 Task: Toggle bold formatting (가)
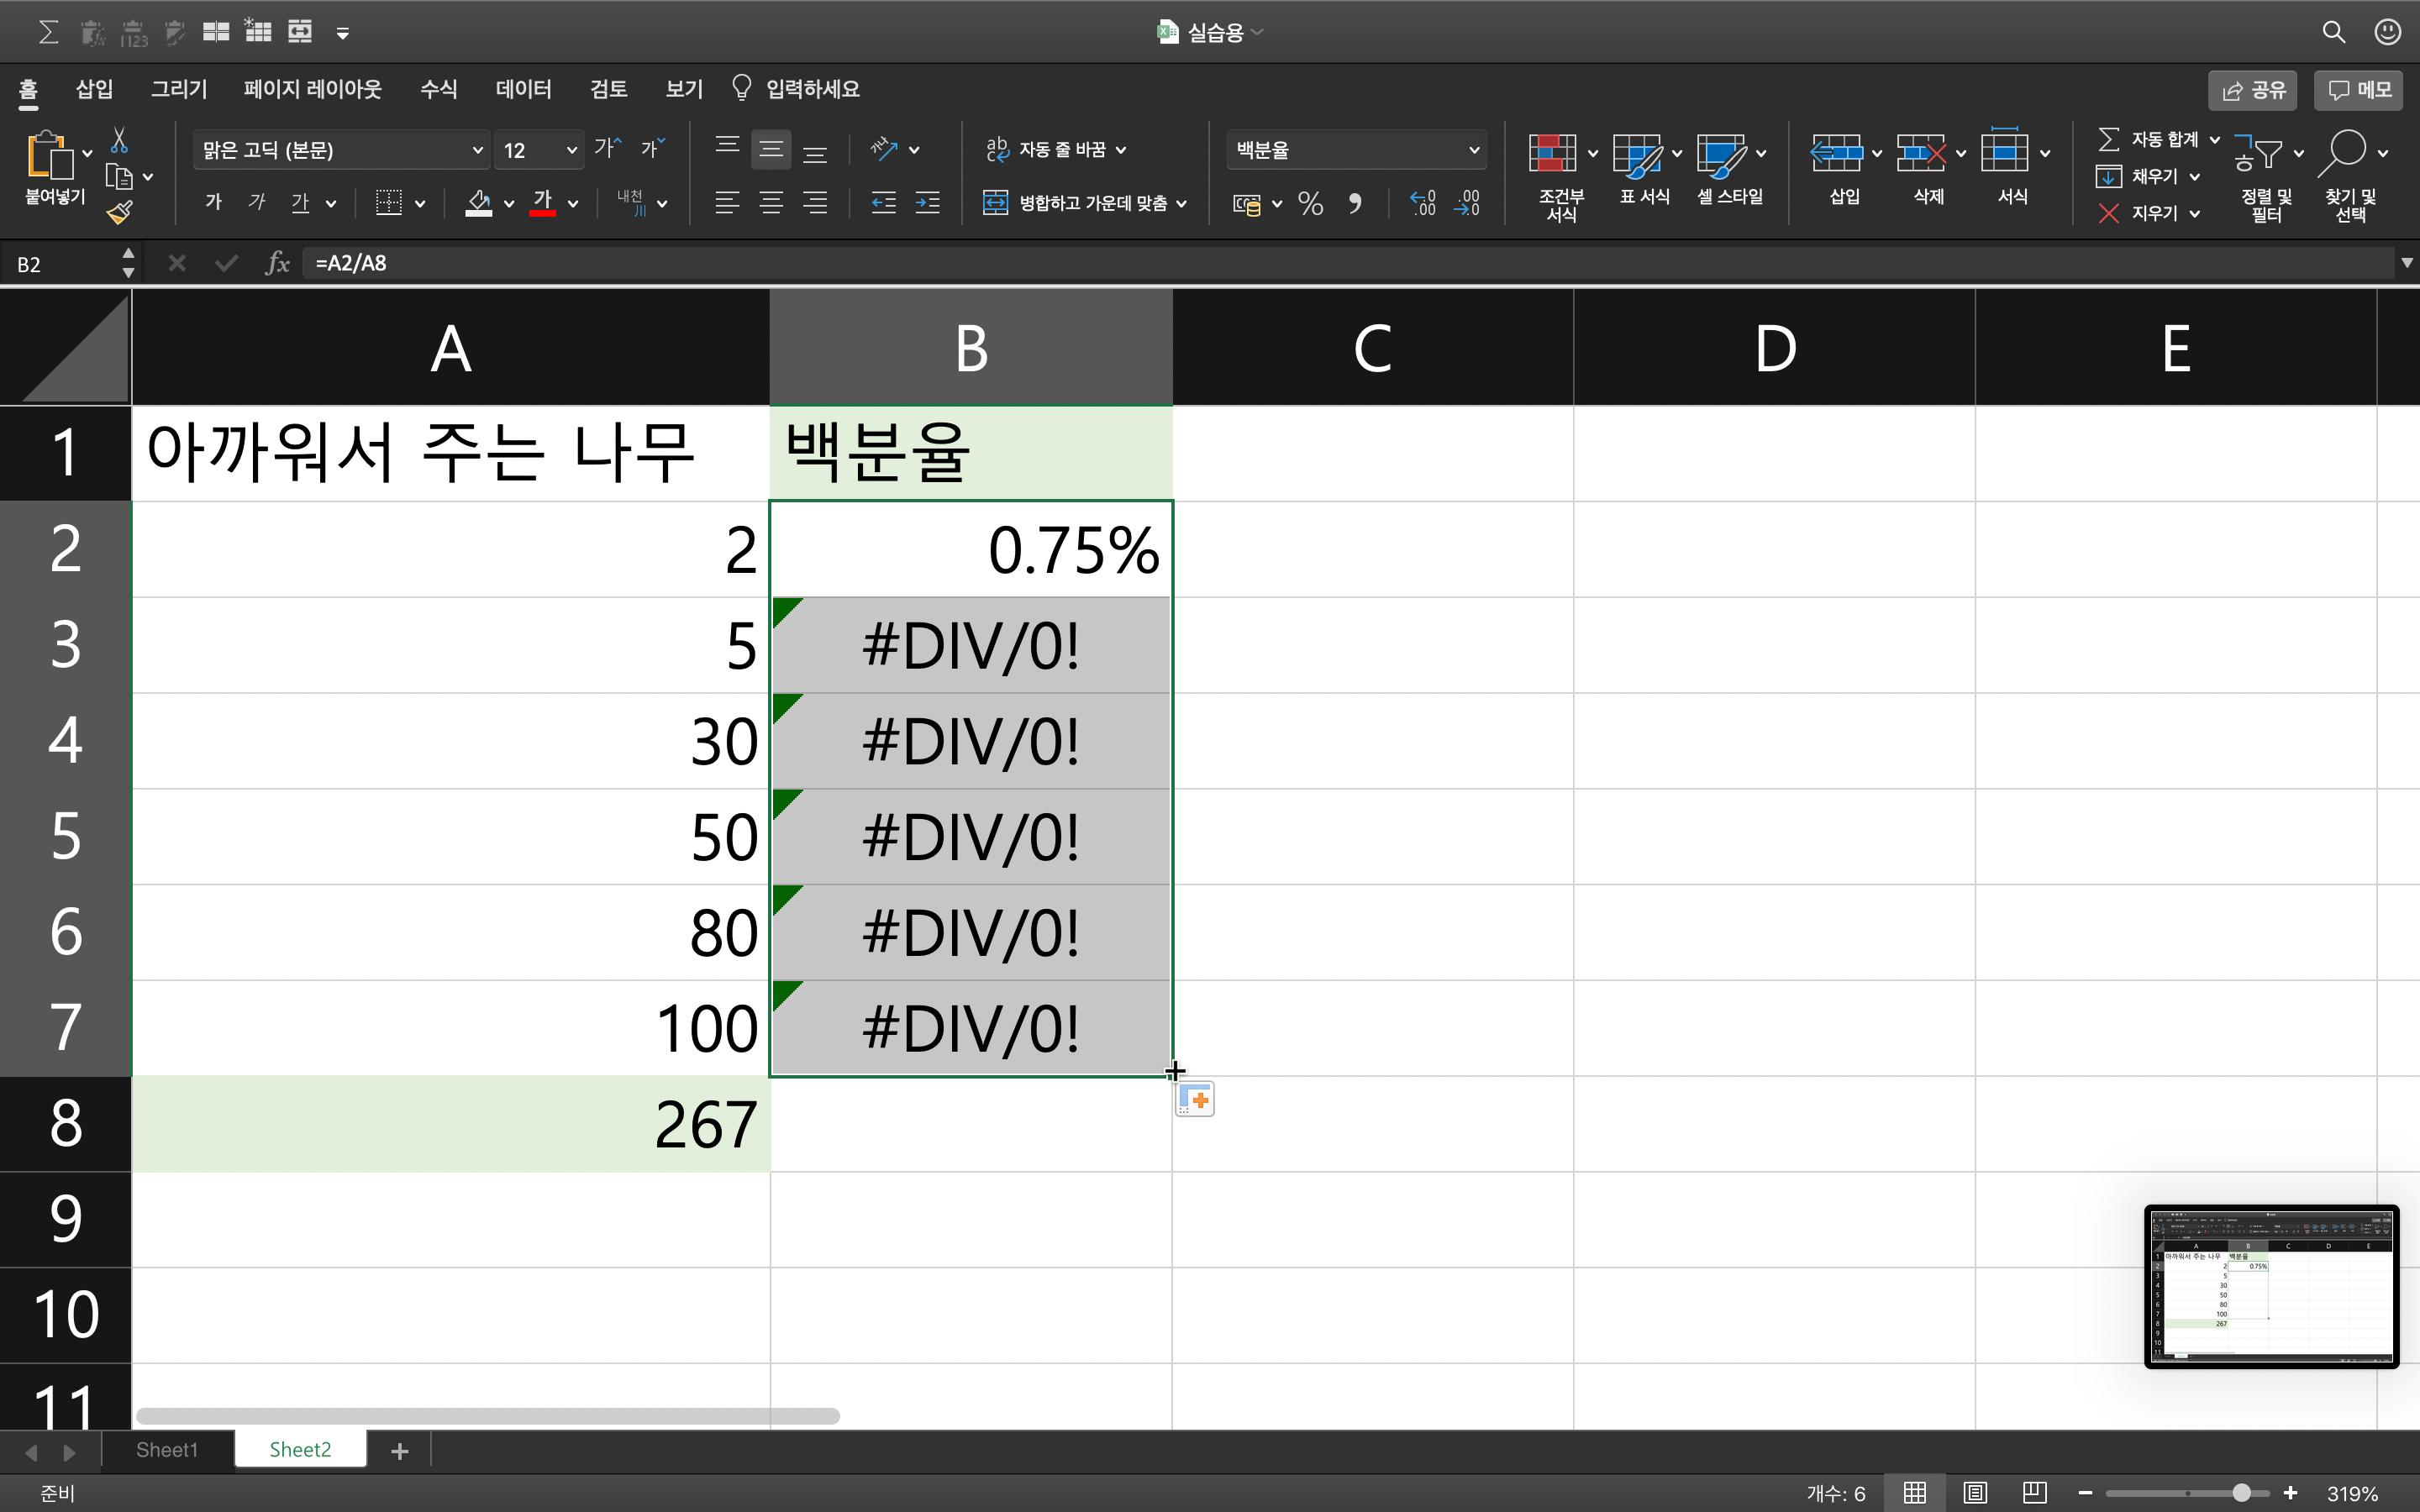(213, 203)
